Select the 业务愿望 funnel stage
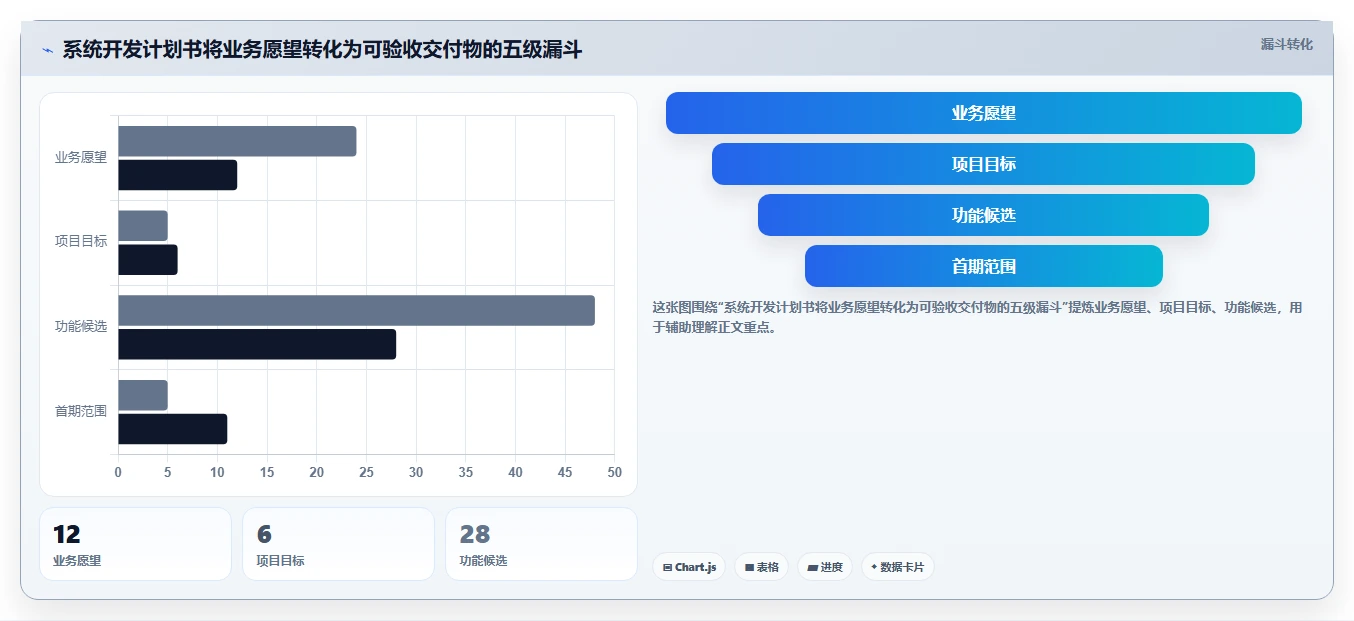The image size is (1354, 621). (984, 113)
